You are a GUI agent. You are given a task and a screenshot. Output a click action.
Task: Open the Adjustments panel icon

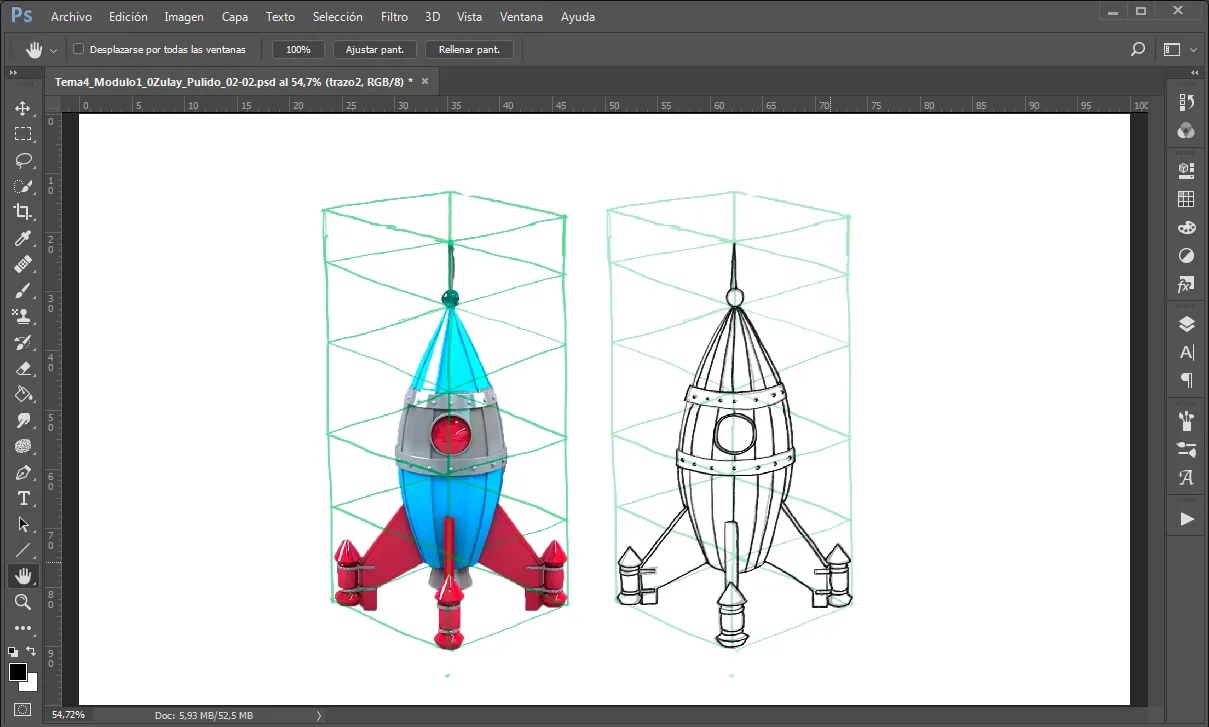[1187, 256]
